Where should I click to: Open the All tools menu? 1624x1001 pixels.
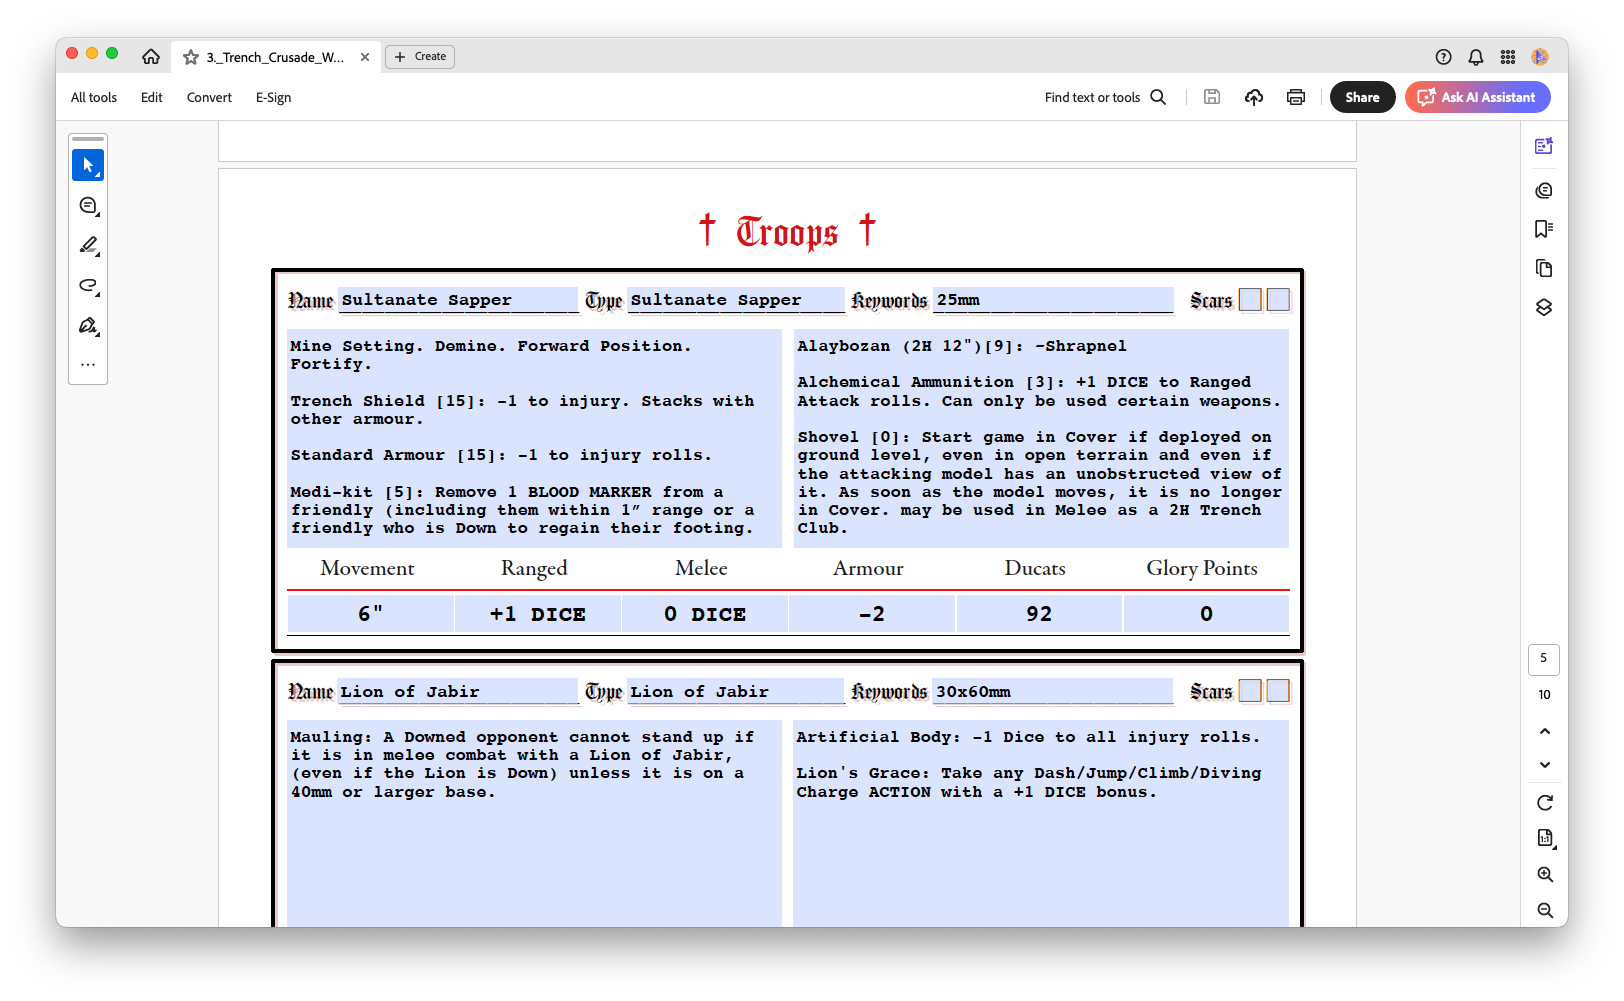[x=94, y=97]
